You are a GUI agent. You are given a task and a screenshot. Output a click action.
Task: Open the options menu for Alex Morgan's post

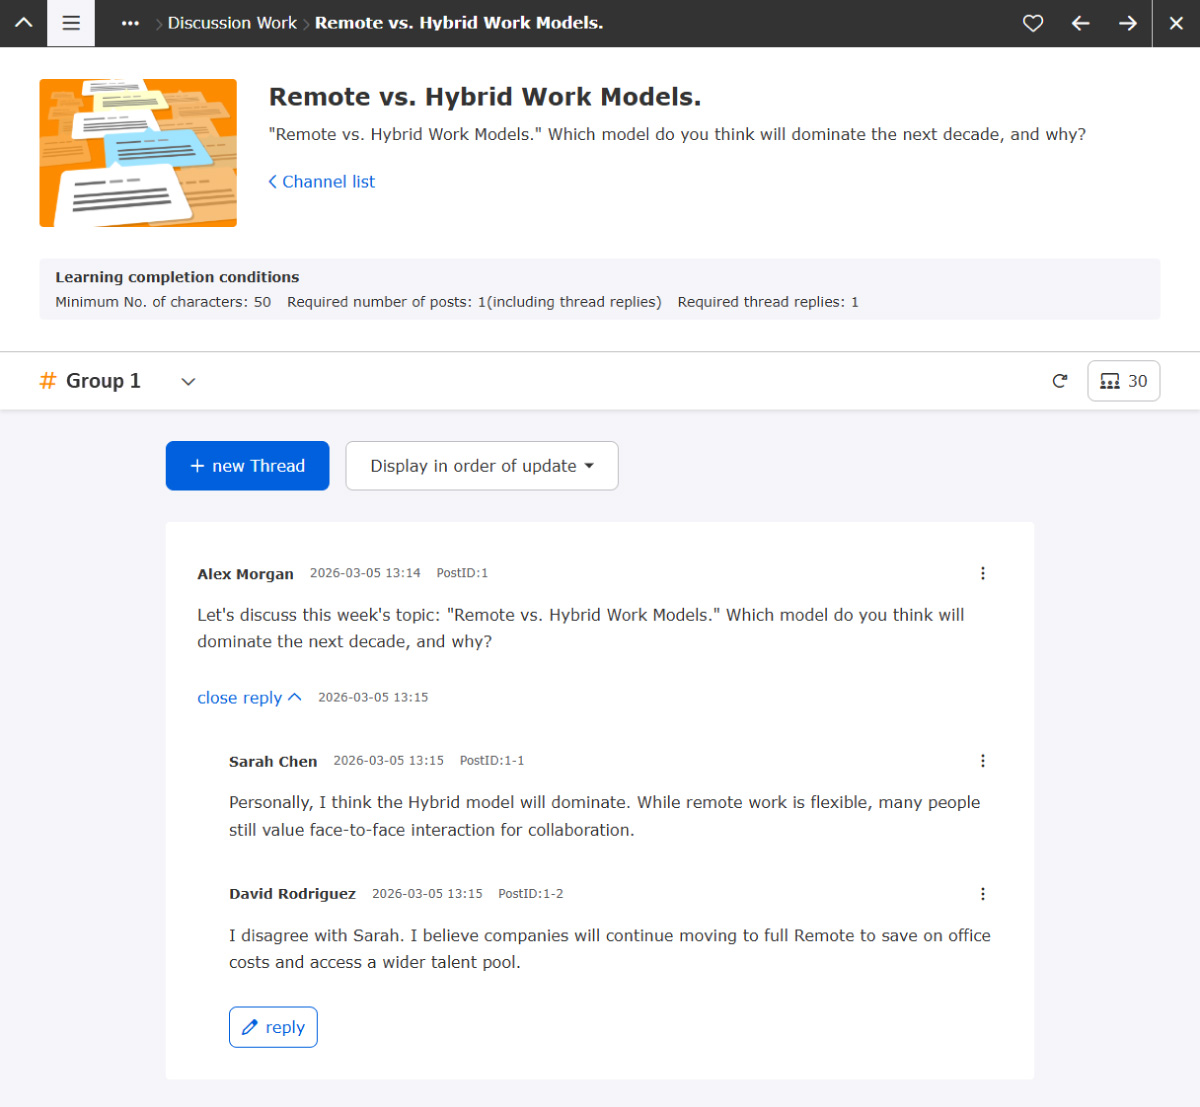tap(983, 573)
